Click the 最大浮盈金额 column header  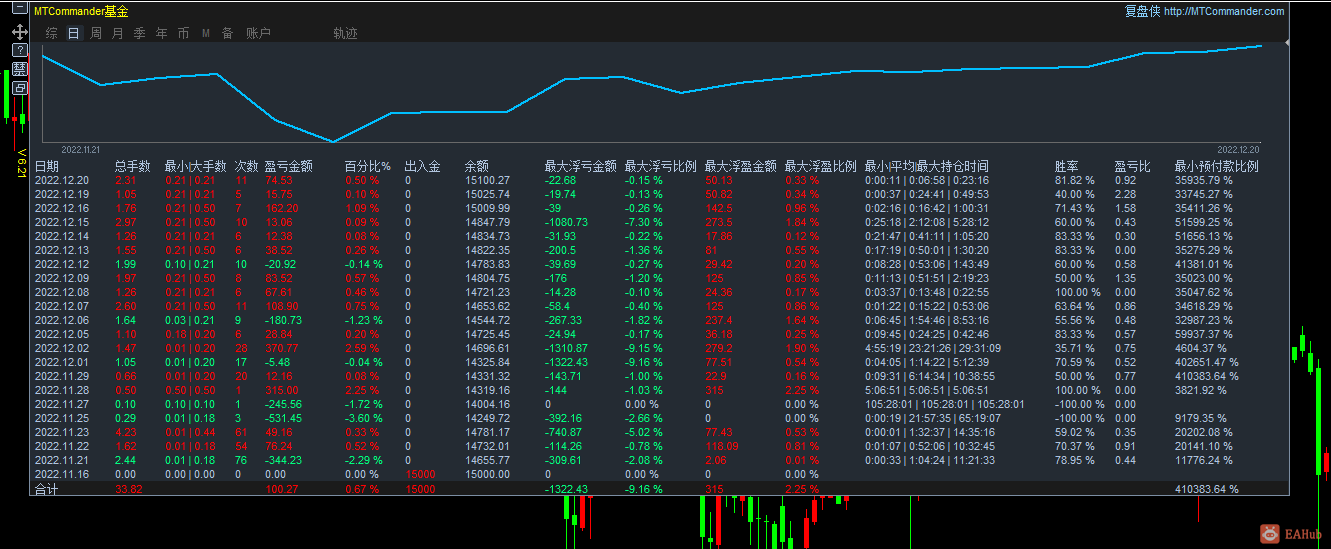click(741, 166)
